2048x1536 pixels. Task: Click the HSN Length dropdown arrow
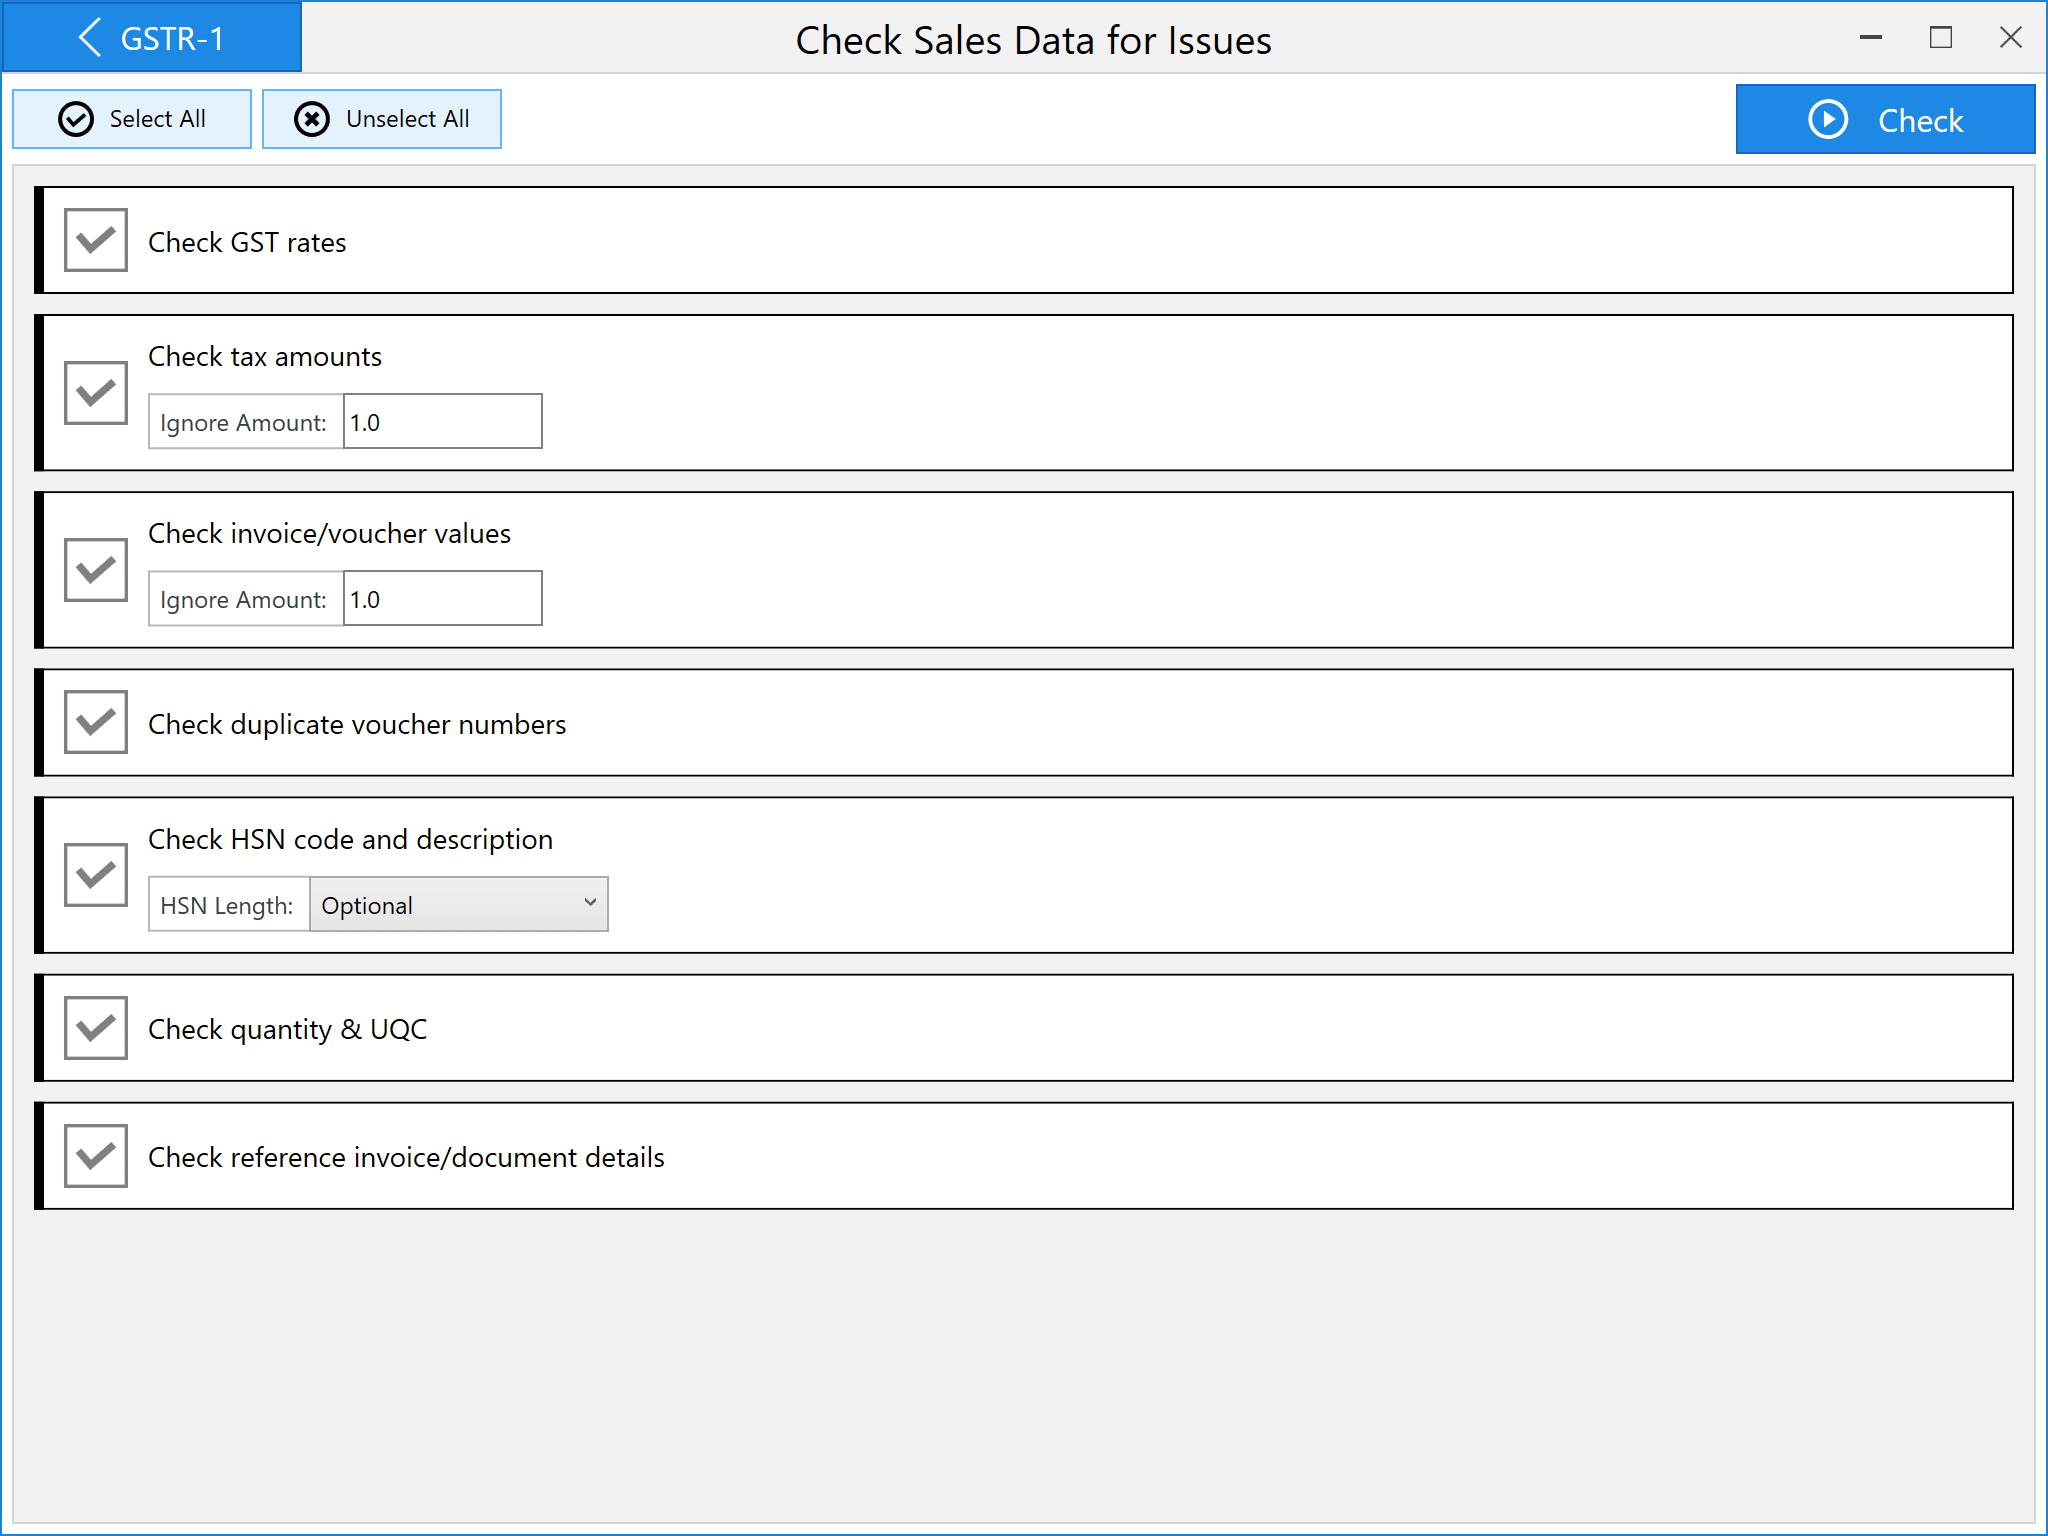point(590,903)
